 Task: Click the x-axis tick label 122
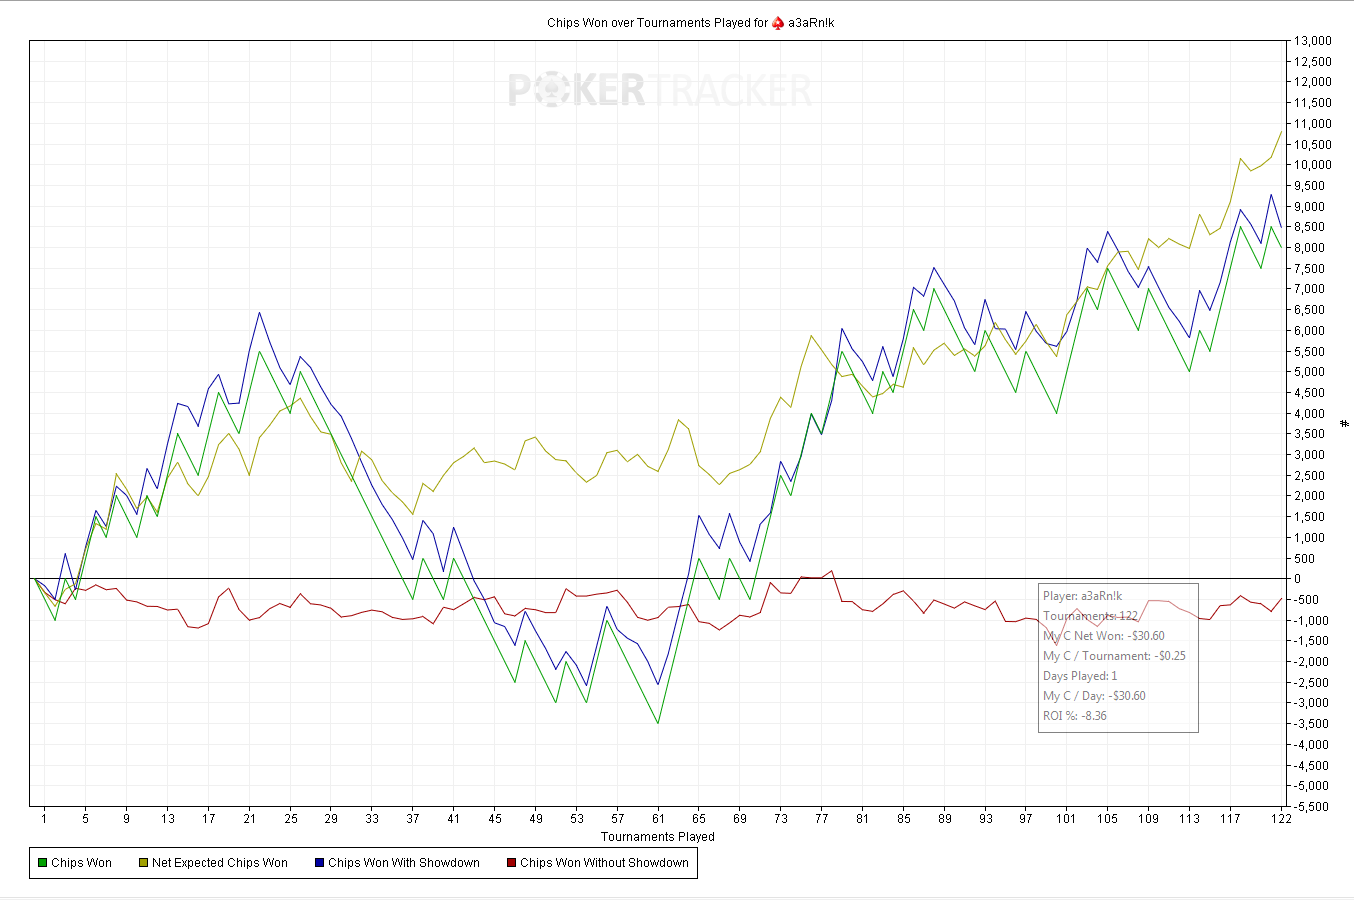pyautogui.click(x=1281, y=819)
